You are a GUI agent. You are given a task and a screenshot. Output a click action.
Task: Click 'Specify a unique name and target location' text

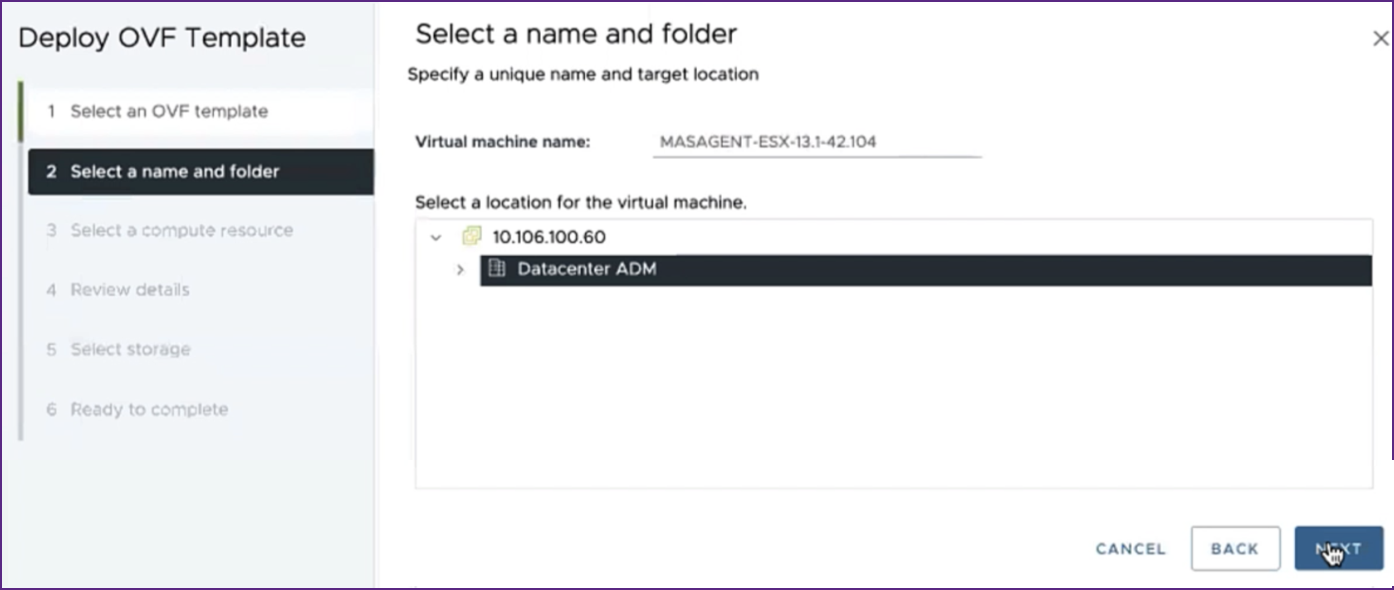(583, 74)
